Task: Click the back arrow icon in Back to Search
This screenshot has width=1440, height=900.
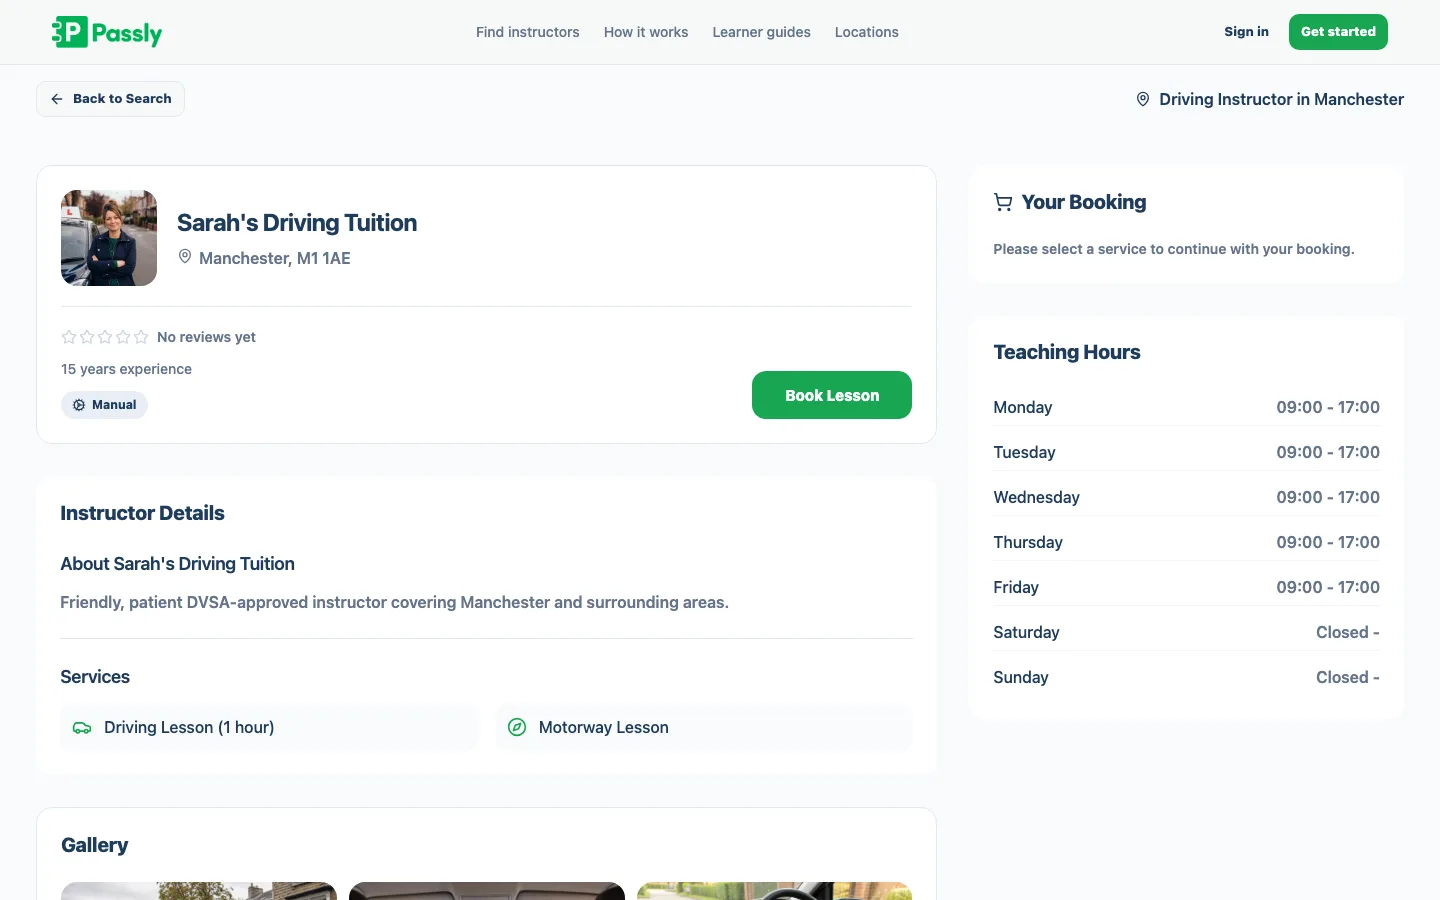Action: (57, 99)
